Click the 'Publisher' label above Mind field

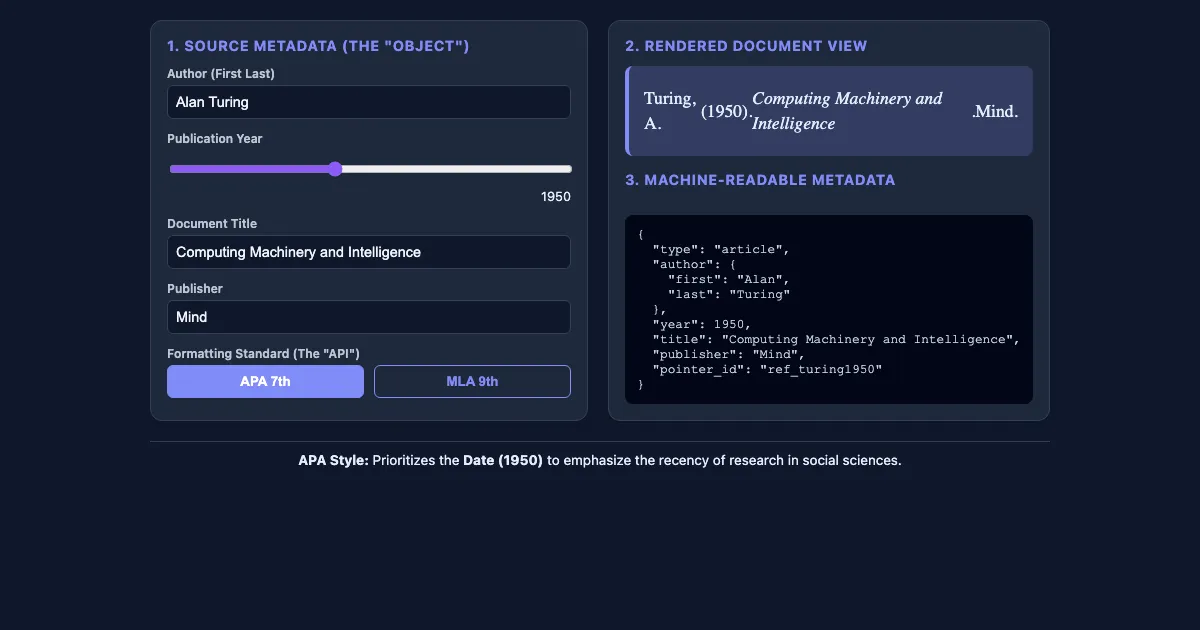coord(195,289)
